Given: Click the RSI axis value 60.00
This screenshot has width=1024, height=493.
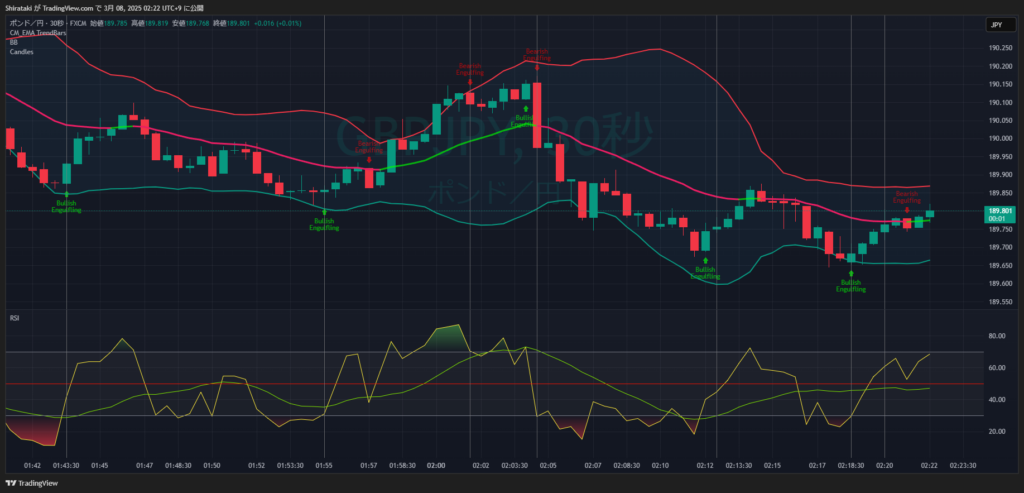Looking at the screenshot, I should (x=996, y=368).
